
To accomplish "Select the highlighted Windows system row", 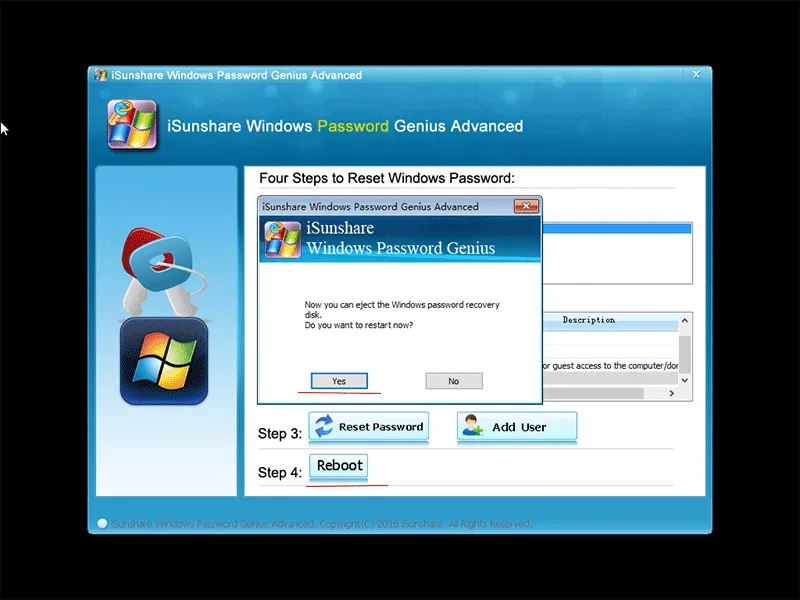I will click(617, 229).
